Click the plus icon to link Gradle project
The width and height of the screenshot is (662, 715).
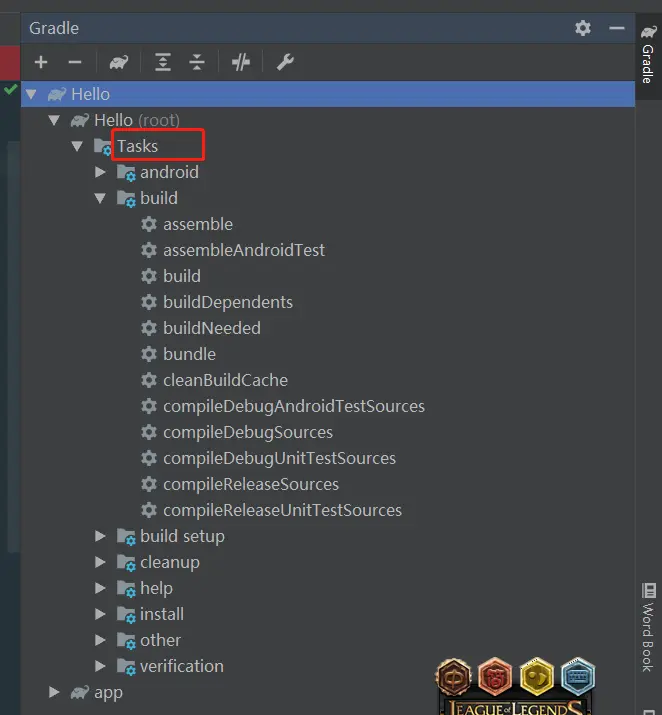[41, 62]
